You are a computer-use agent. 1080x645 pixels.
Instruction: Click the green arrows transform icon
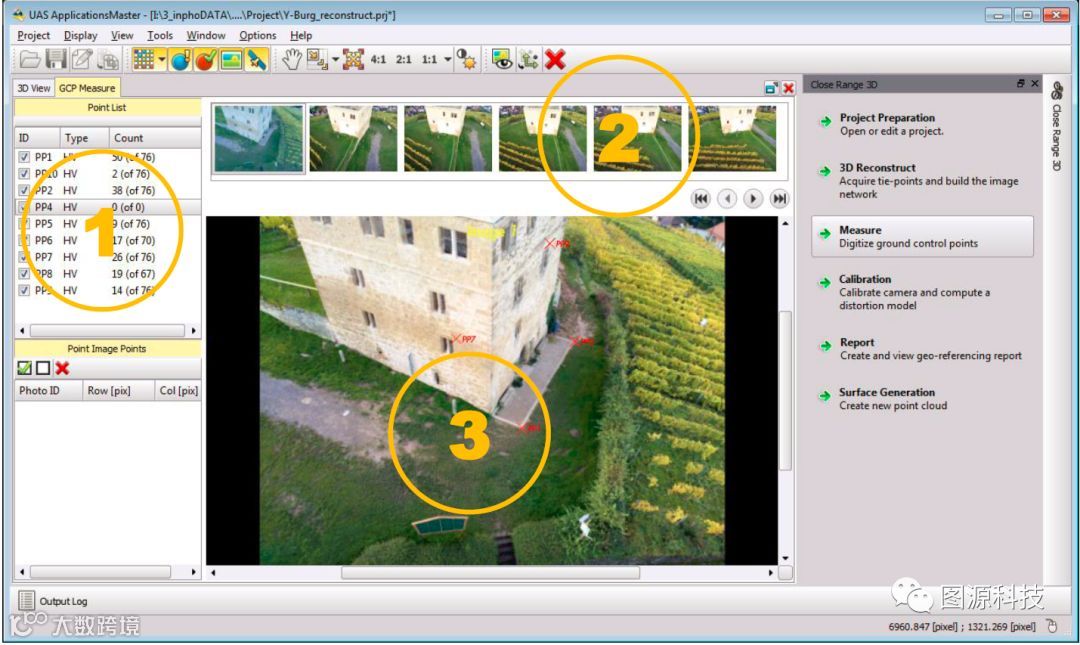pos(528,60)
